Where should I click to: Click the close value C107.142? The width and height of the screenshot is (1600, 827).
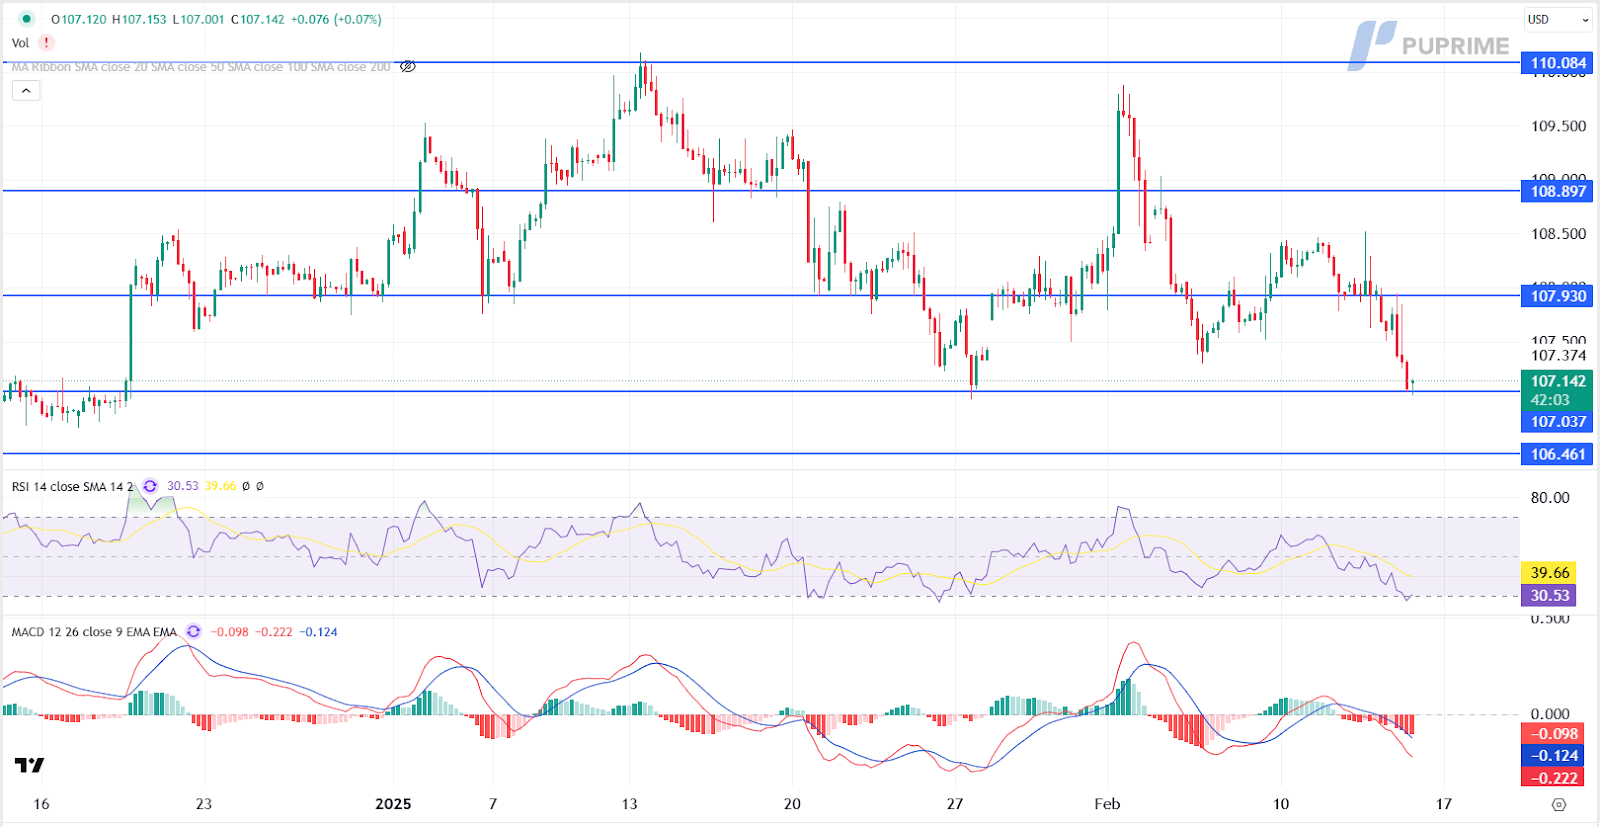(x=257, y=19)
